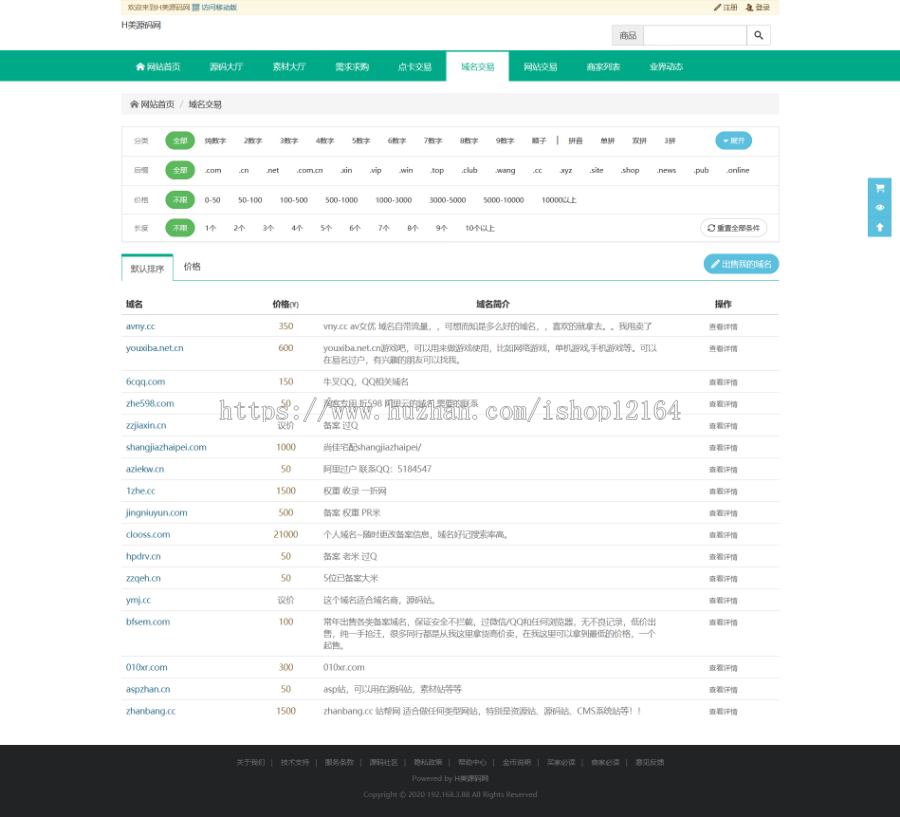Open 域名交易 nav tab
Image resolution: width=900 pixels, height=817 pixels.
coord(478,67)
